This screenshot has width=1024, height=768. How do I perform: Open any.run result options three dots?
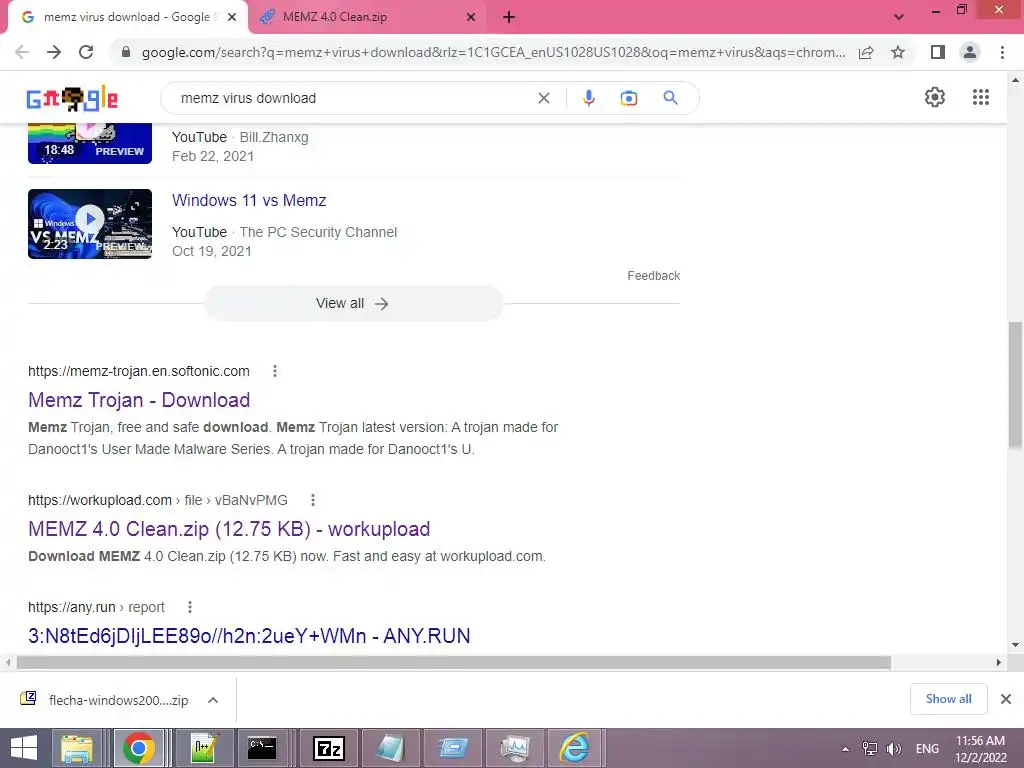pos(190,607)
